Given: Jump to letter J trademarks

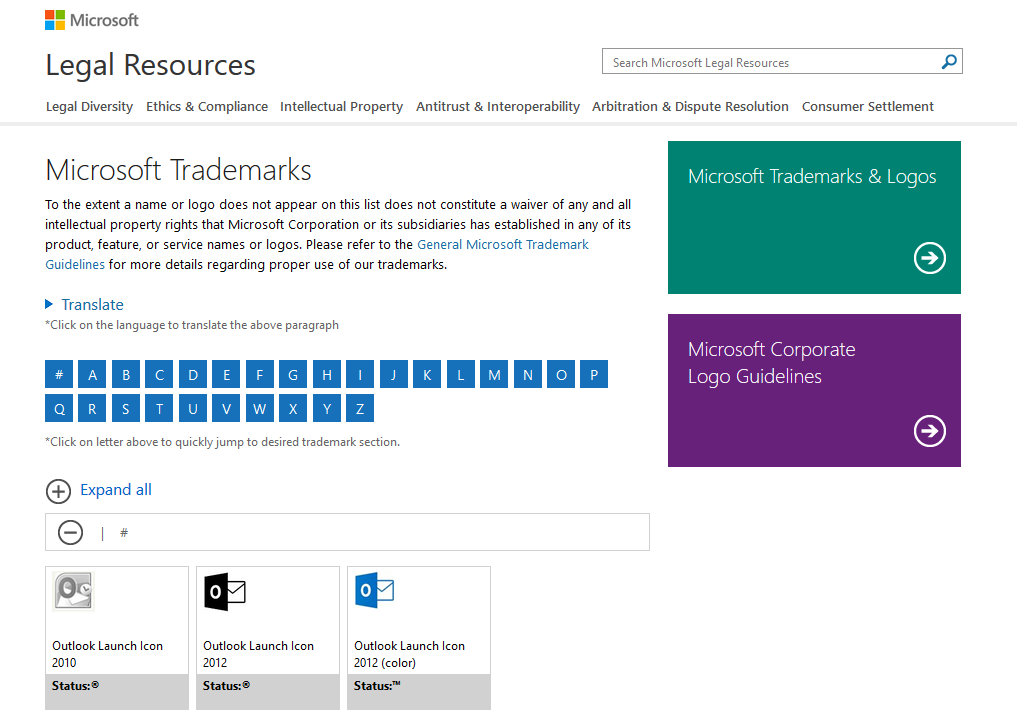Looking at the screenshot, I should [394, 374].
